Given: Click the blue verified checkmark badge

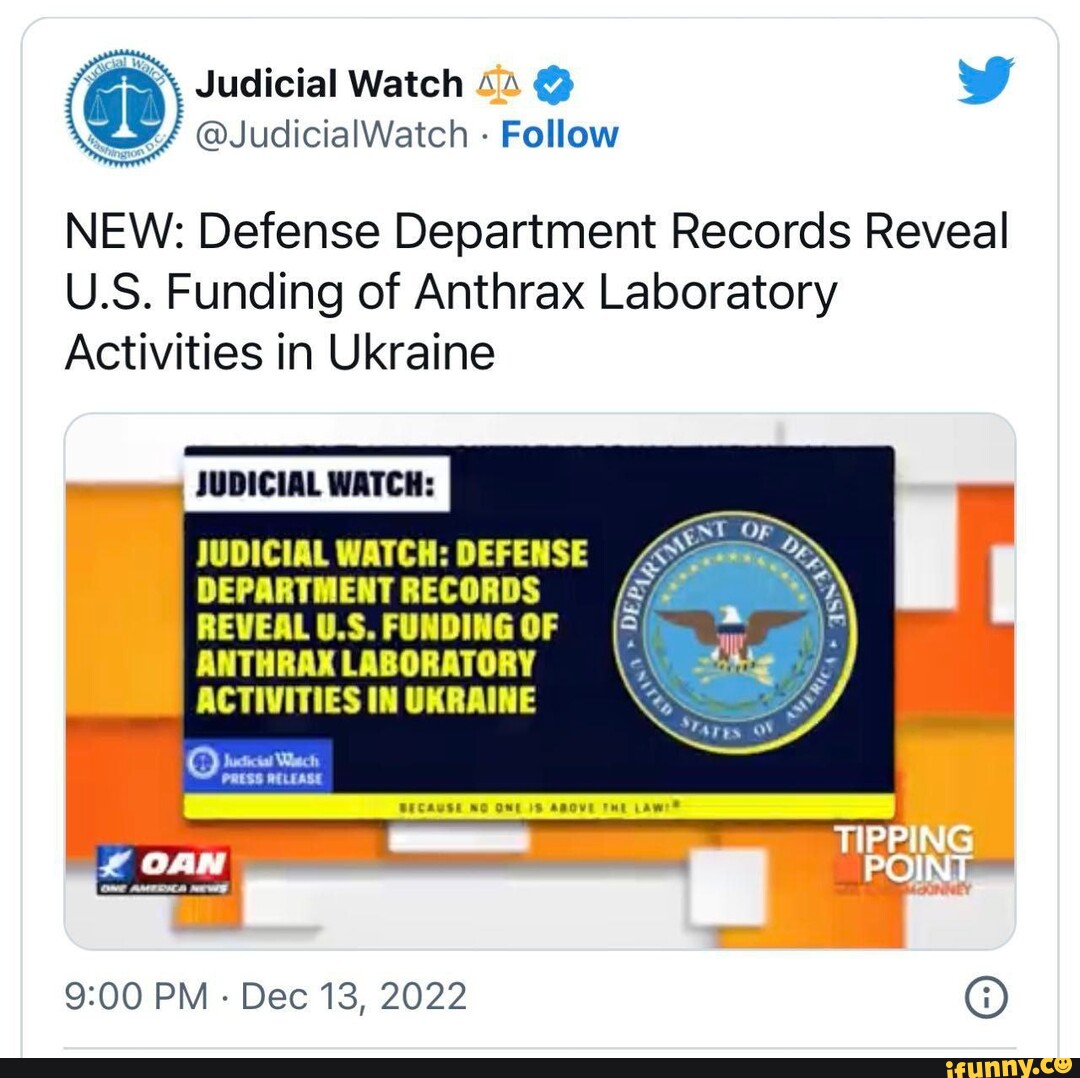Looking at the screenshot, I should coord(554,85).
